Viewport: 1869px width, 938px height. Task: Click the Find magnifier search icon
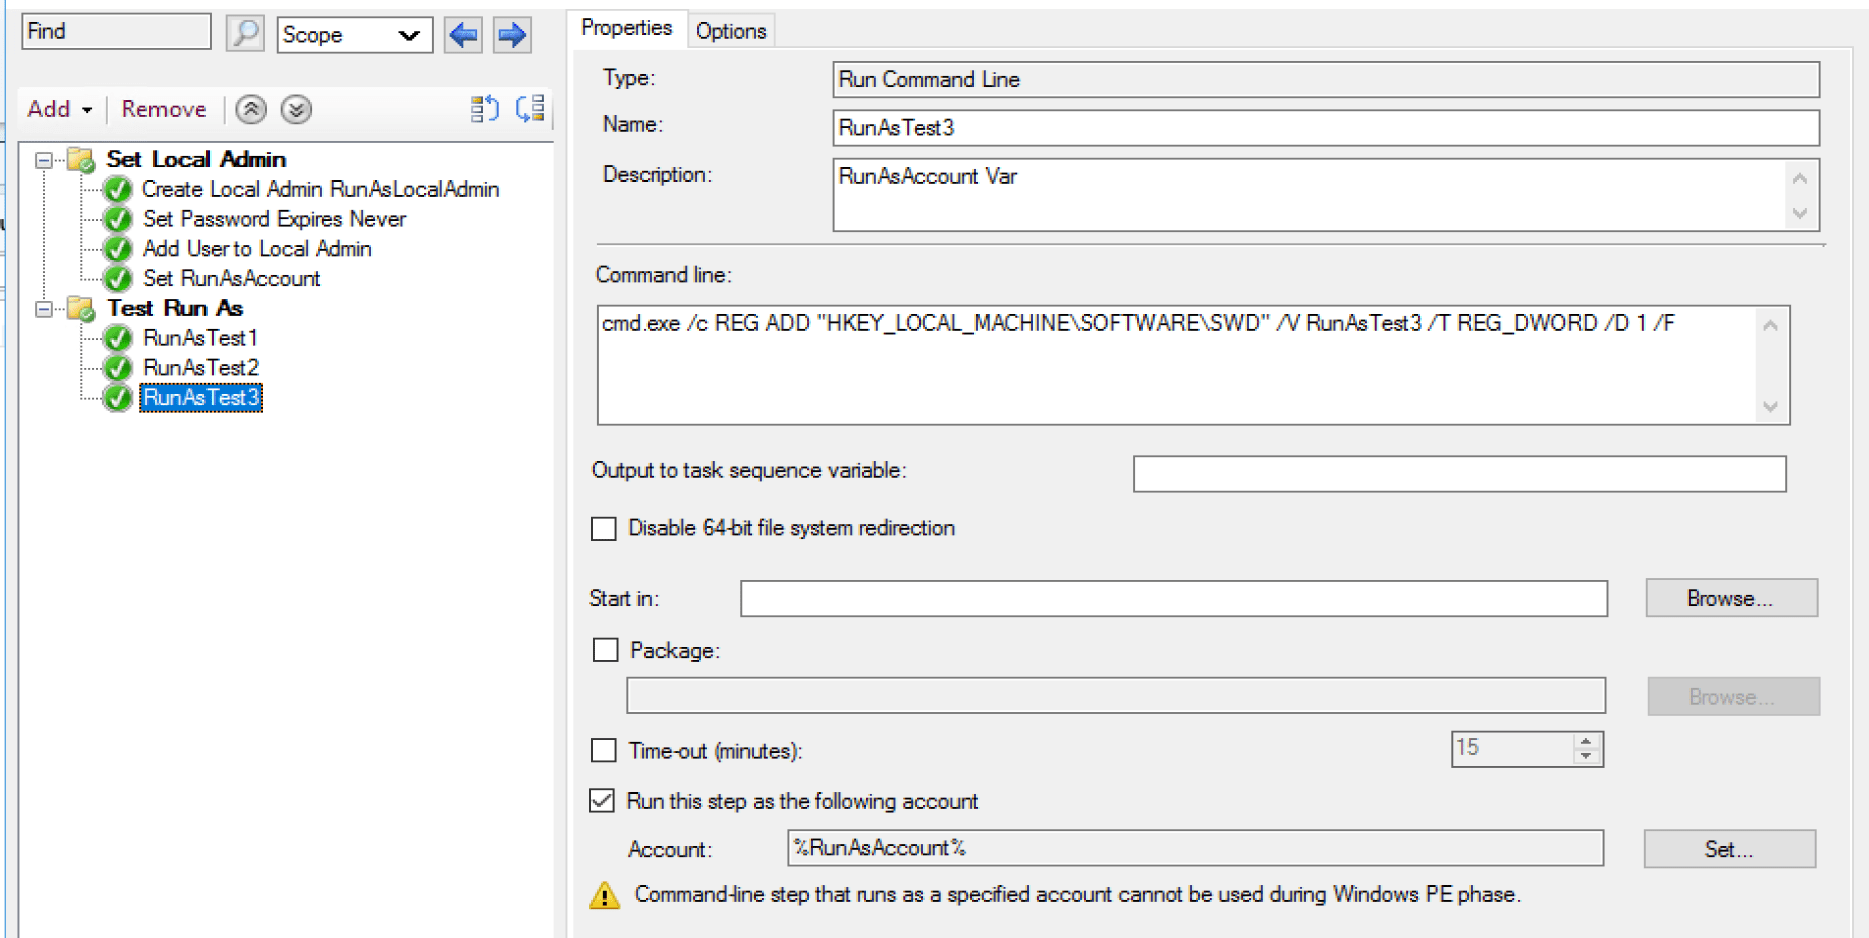(244, 34)
